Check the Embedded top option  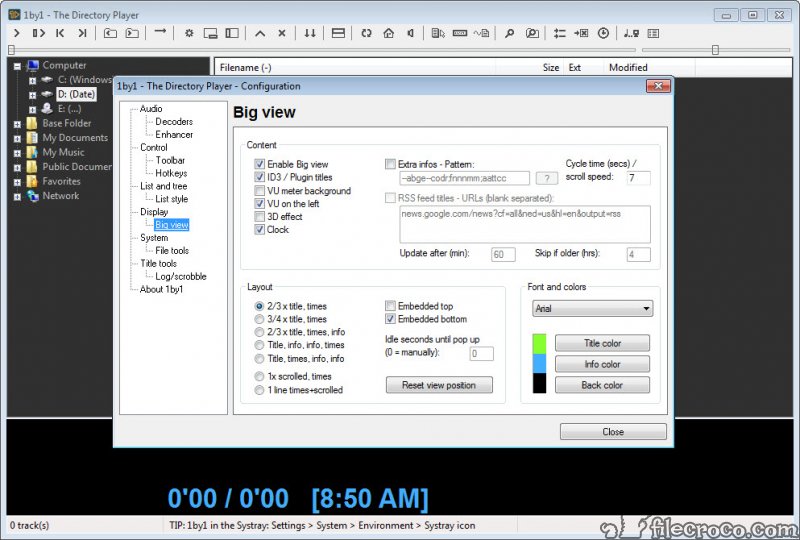(390, 306)
